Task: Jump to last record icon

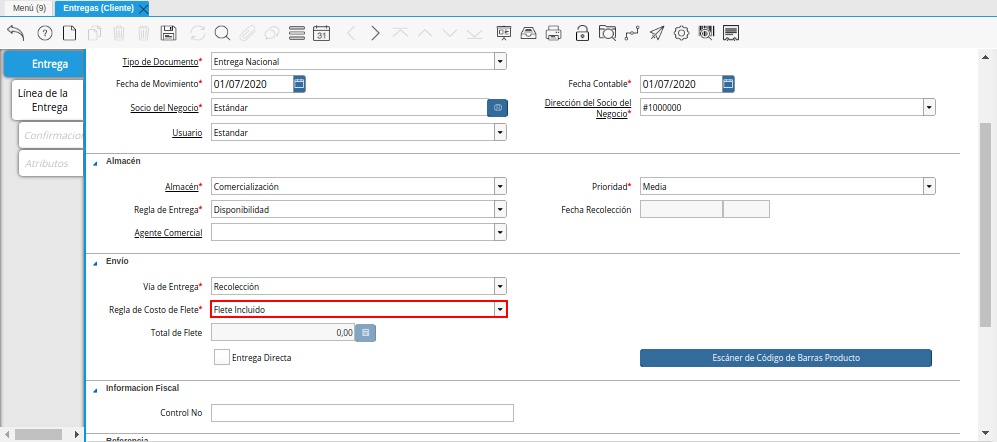Action: click(474, 33)
